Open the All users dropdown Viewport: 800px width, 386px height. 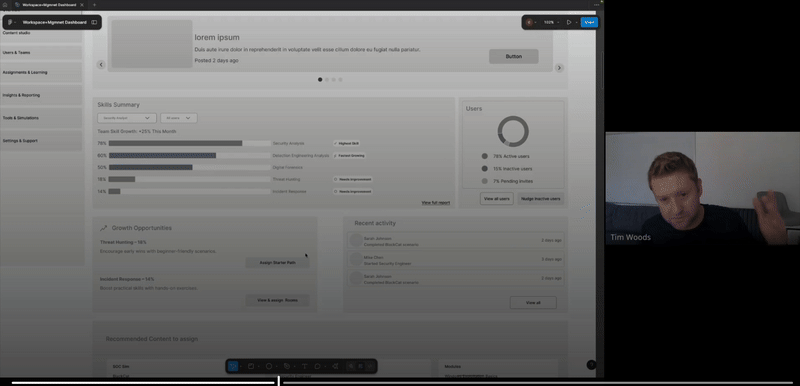(x=179, y=118)
